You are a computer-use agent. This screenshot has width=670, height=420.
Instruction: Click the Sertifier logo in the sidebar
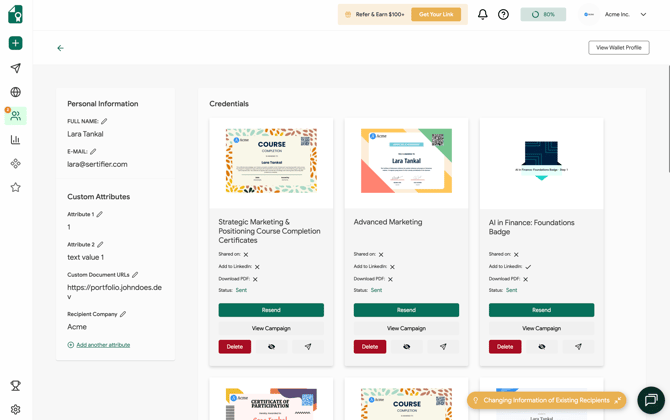tap(15, 14)
